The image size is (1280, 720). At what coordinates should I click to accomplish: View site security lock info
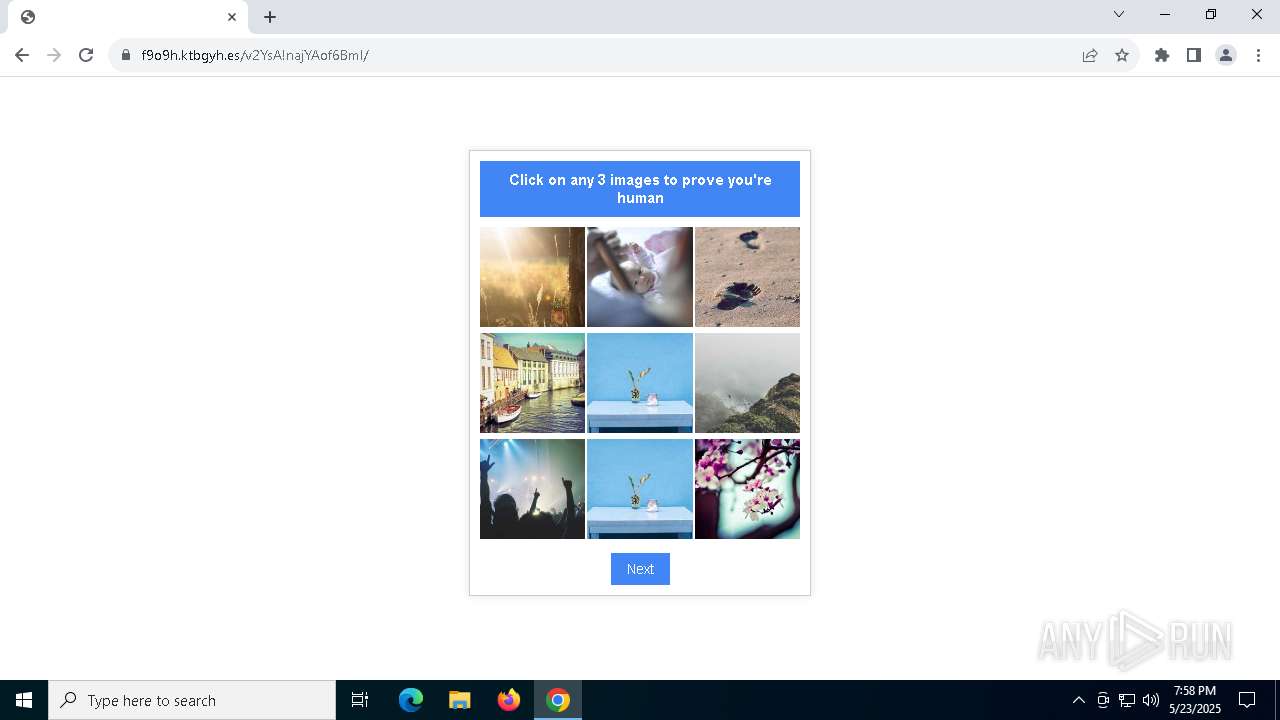(126, 55)
